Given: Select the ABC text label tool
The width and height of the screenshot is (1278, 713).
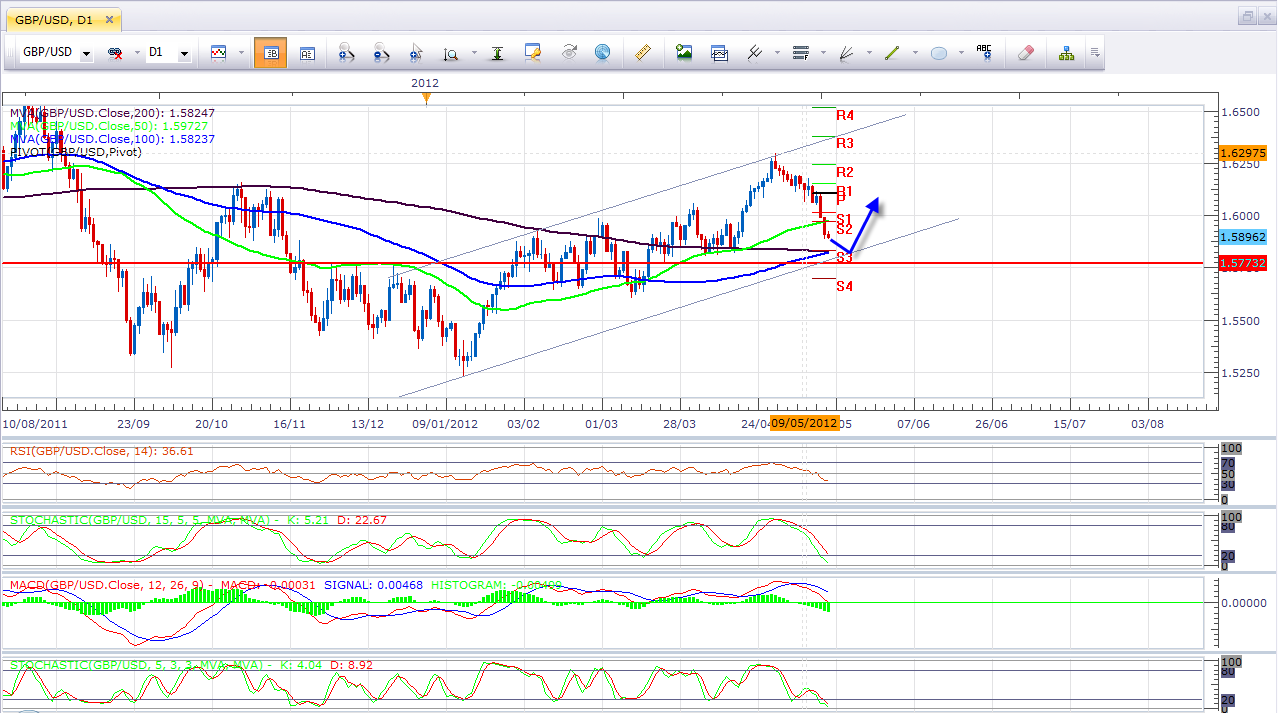Looking at the screenshot, I should pyautogui.click(x=984, y=53).
